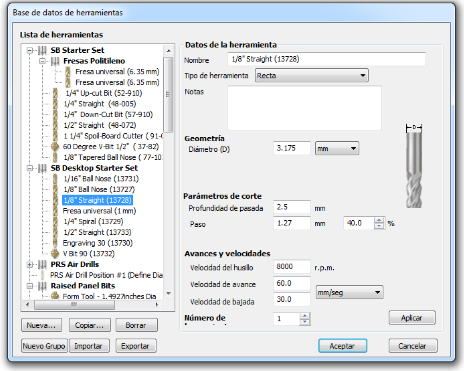Viewport: 464px width, 371px height.
Task: Click the Diámetro (D) value field
Action: click(292, 148)
